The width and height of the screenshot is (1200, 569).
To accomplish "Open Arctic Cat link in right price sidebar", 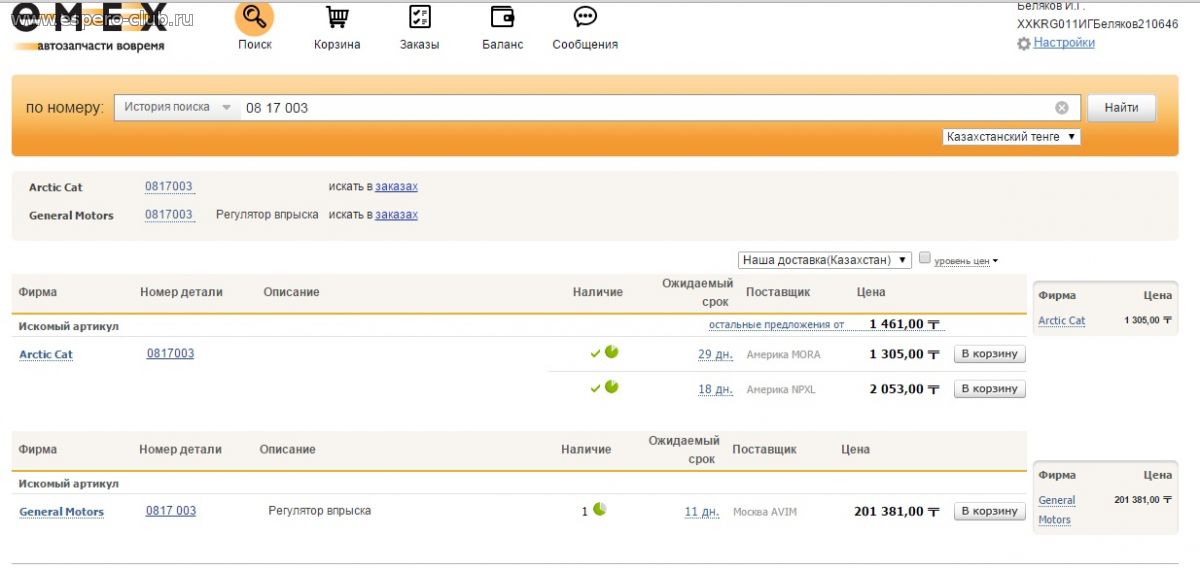I will [x=1061, y=321].
